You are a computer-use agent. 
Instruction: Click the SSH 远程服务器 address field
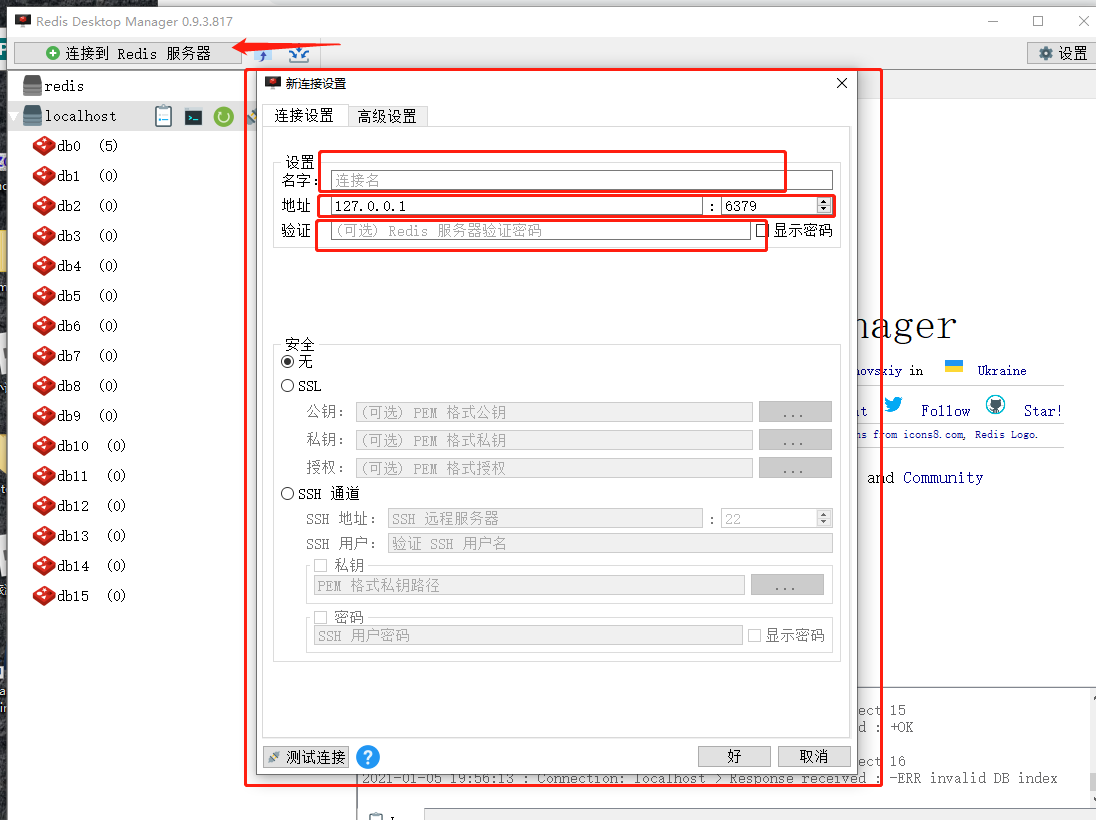pyautogui.click(x=545, y=519)
